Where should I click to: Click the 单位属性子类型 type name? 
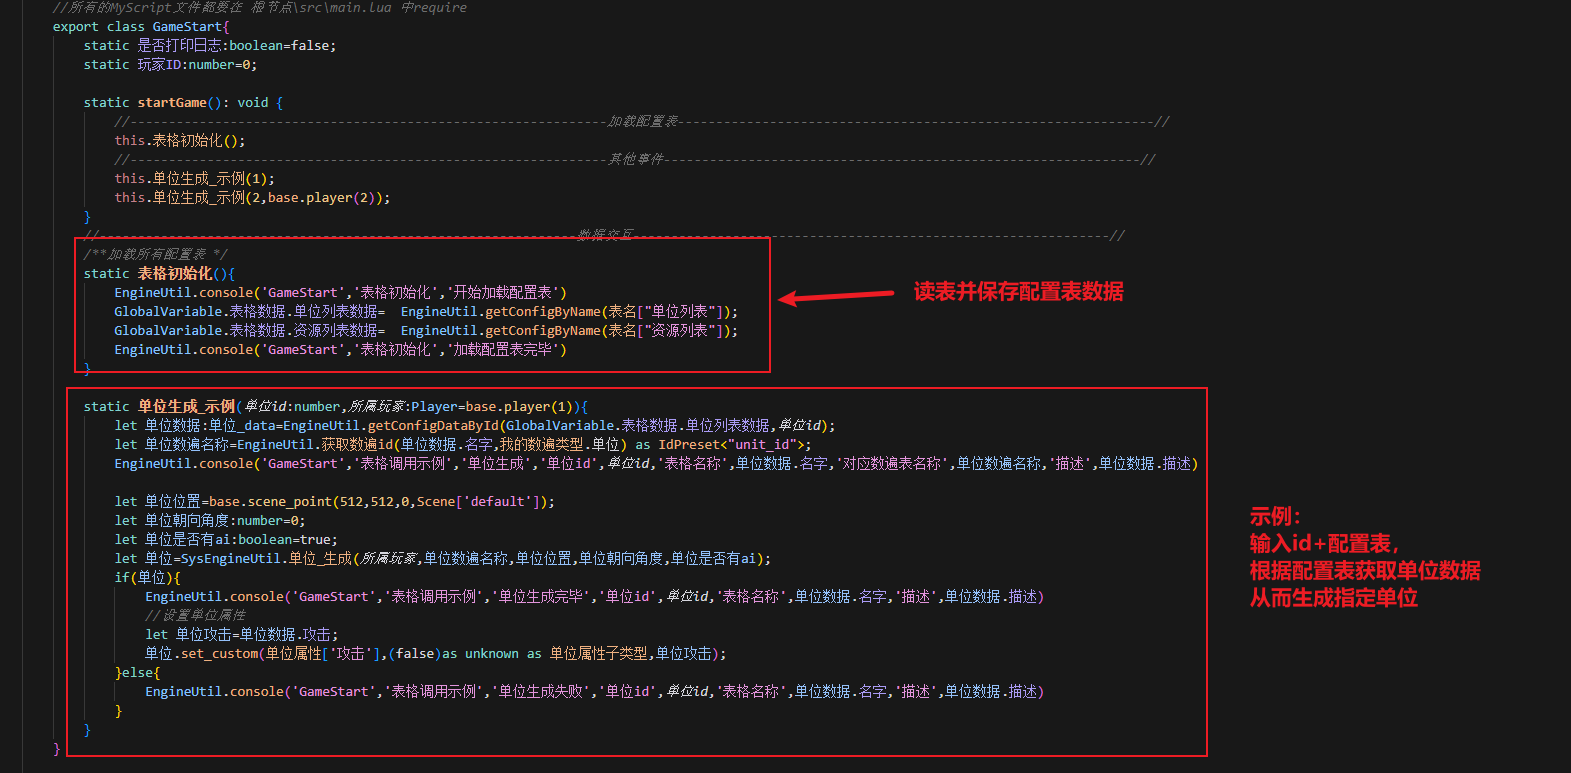click(599, 654)
